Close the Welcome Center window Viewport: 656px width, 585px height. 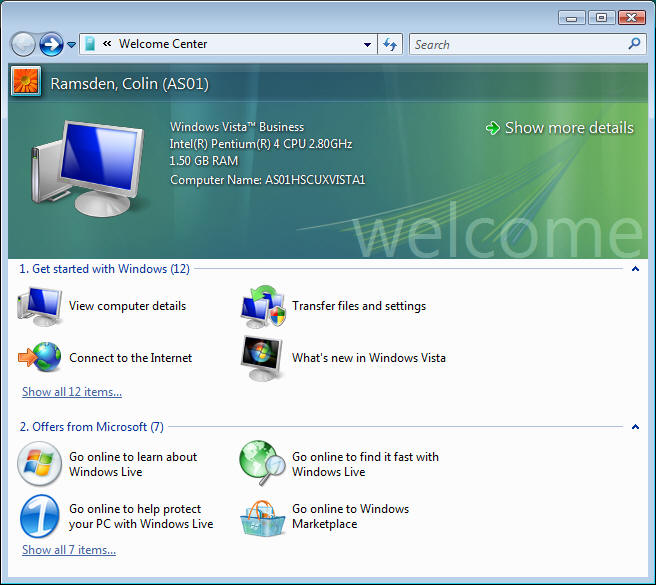click(632, 18)
